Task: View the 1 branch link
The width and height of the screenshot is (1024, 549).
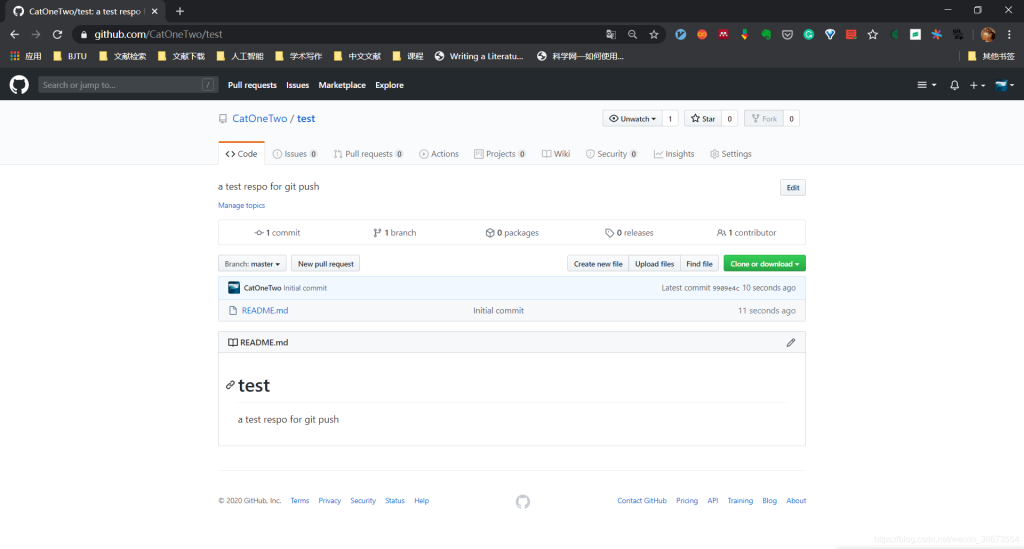Action: point(394,232)
